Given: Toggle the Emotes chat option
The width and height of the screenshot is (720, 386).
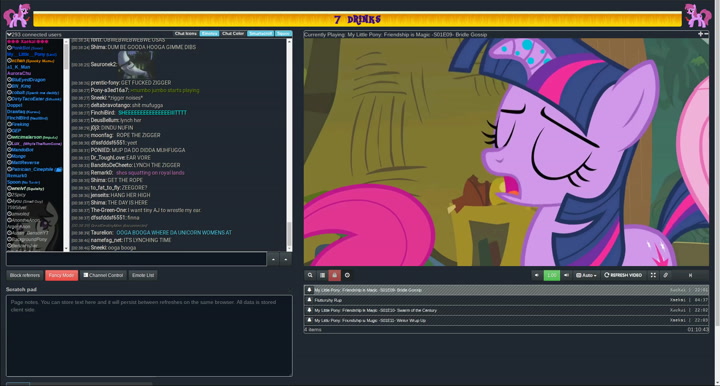Looking at the screenshot, I should [209, 34].
